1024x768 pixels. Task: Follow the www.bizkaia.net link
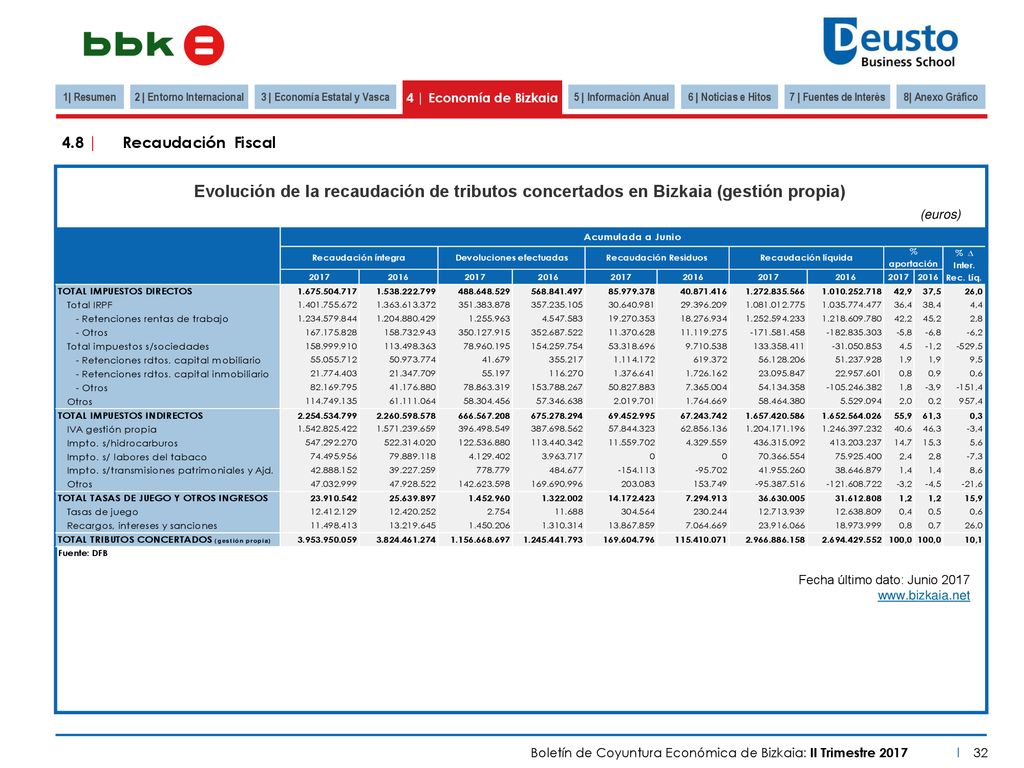tap(923, 596)
